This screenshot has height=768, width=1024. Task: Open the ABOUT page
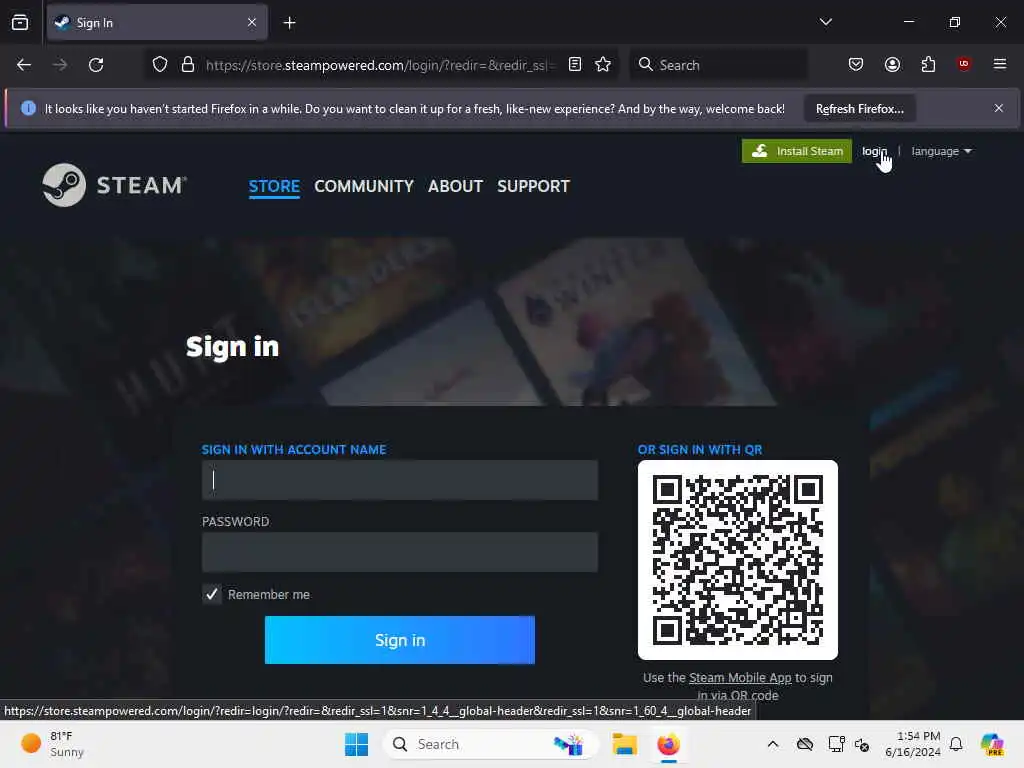tap(455, 186)
